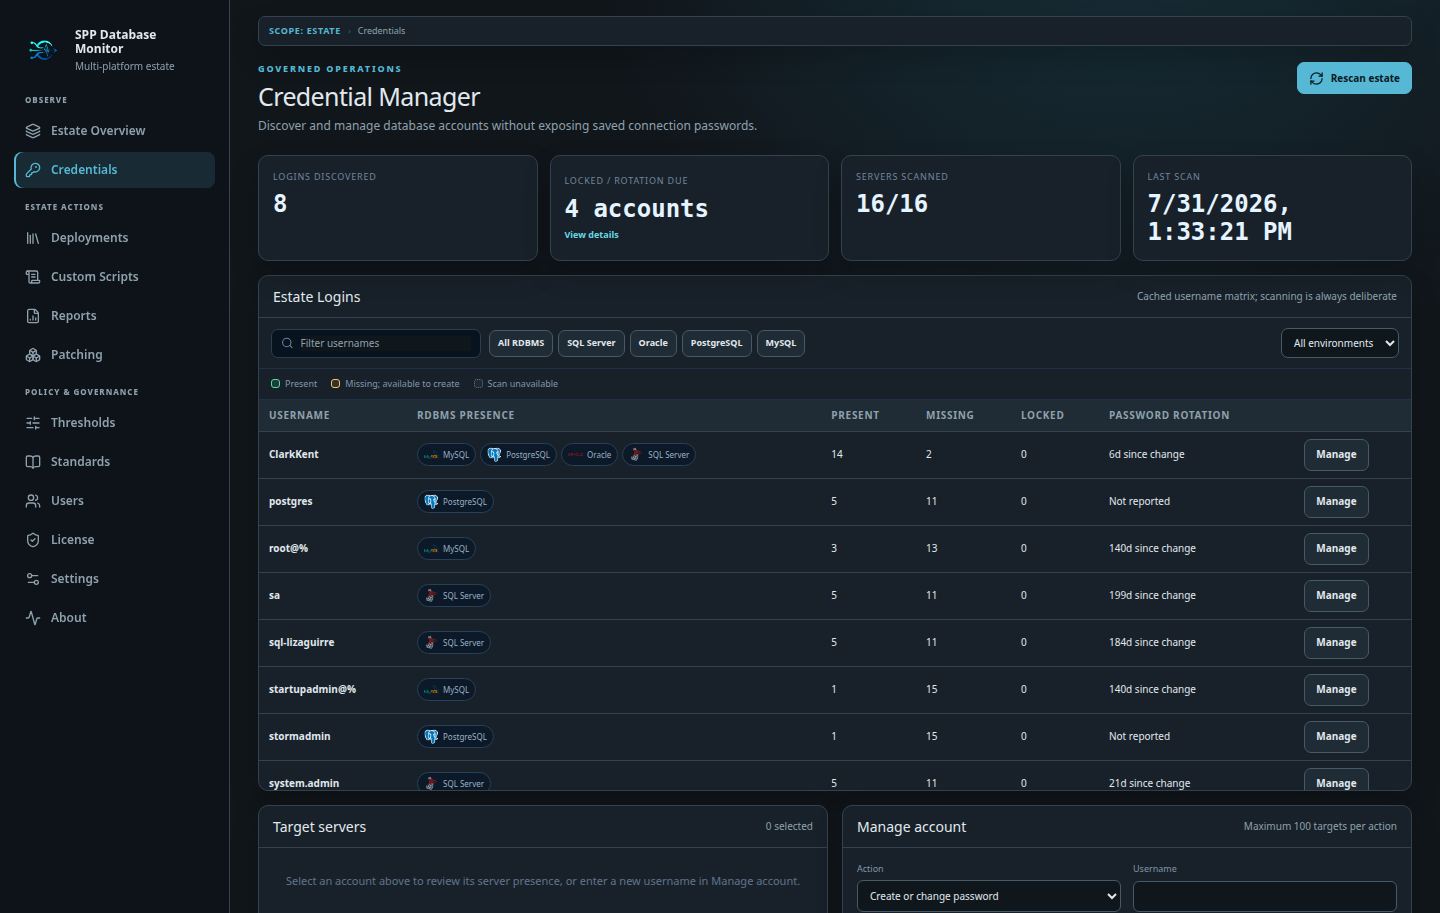The width and height of the screenshot is (1440, 913).
Task: Click SQL Server badge for sql-lizaguirre
Action: pos(454,643)
